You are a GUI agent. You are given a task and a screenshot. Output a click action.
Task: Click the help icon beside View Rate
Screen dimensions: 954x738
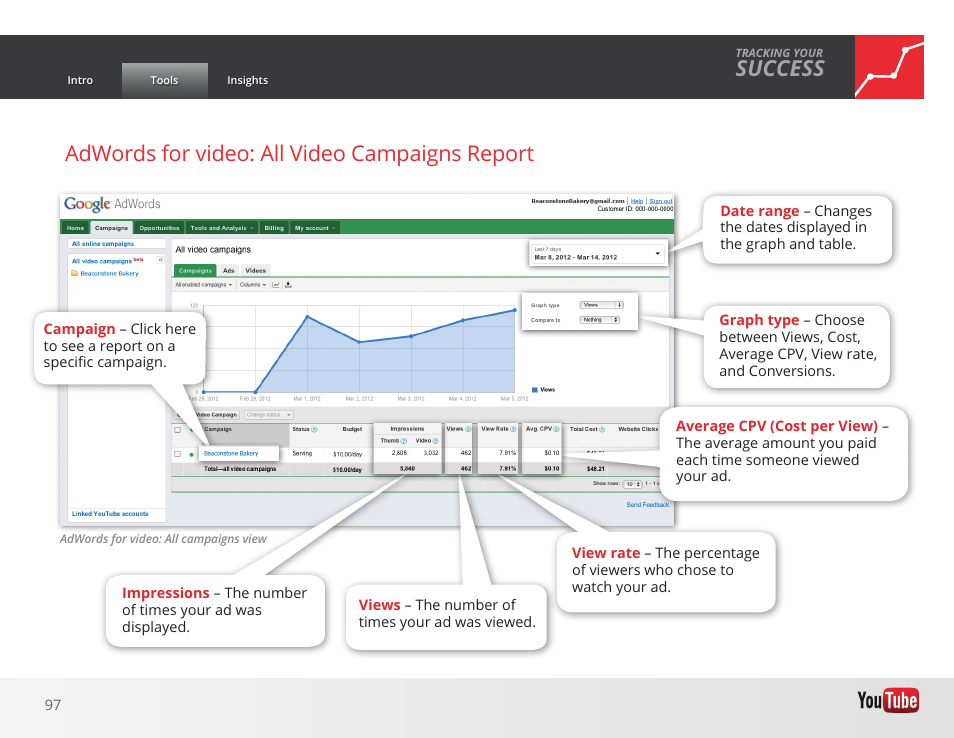pos(514,429)
